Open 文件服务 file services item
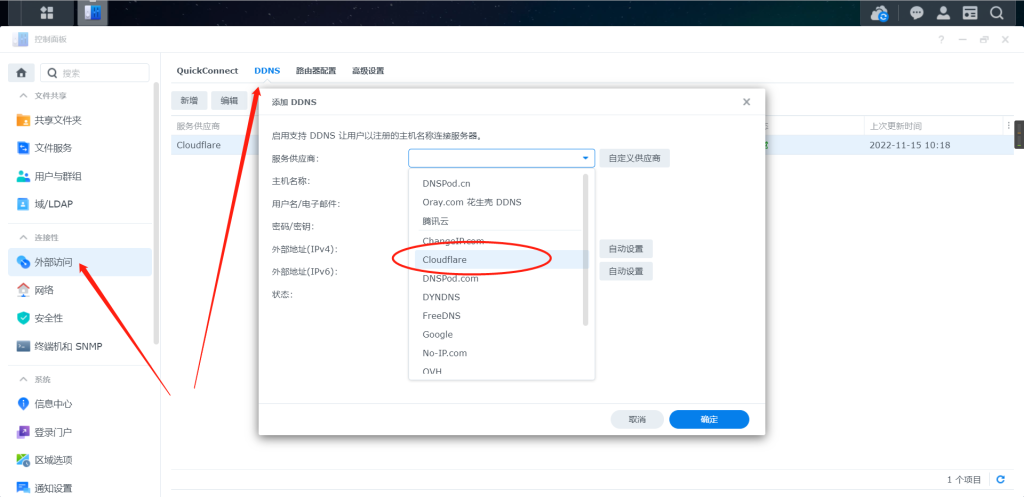Viewport: 1024px width, 497px height. [x=80, y=148]
